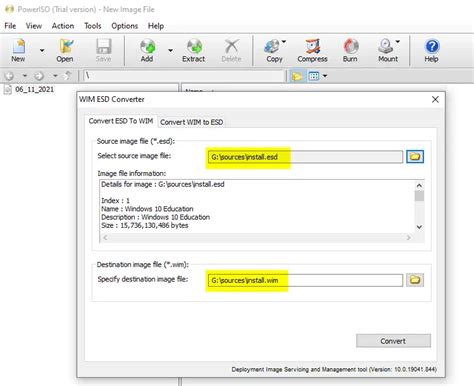This screenshot has height=386, width=474.
Task: Click the 'Details for image' line
Action: click(163, 184)
